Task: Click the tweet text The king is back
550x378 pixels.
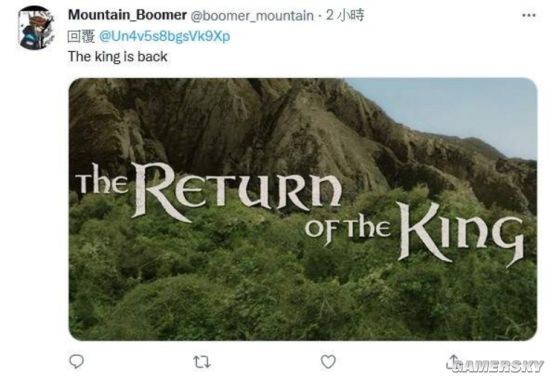Action: click(x=118, y=57)
